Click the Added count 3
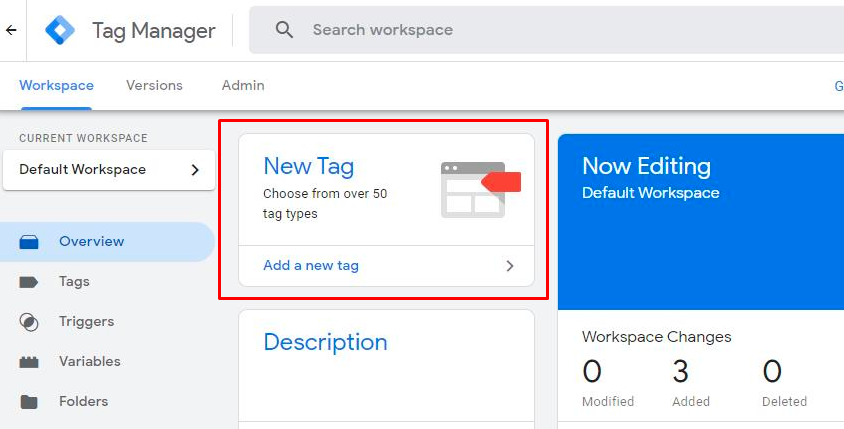Viewport: 844px width, 429px height. coord(680,371)
